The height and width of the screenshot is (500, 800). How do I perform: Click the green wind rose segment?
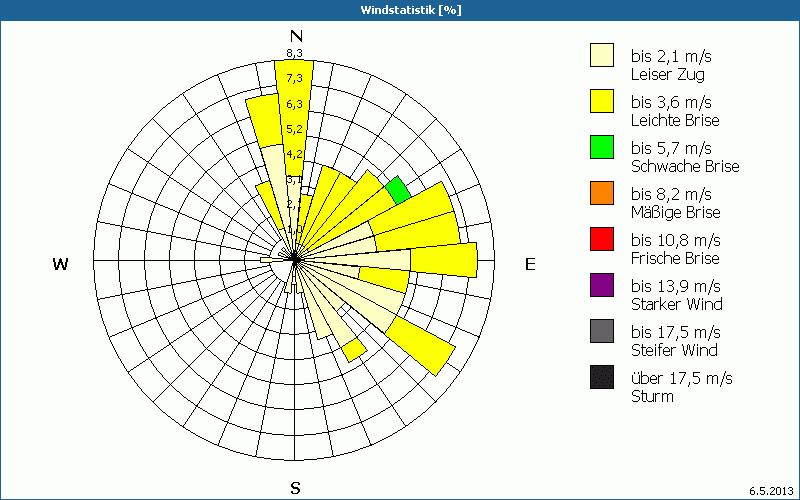click(398, 190)
